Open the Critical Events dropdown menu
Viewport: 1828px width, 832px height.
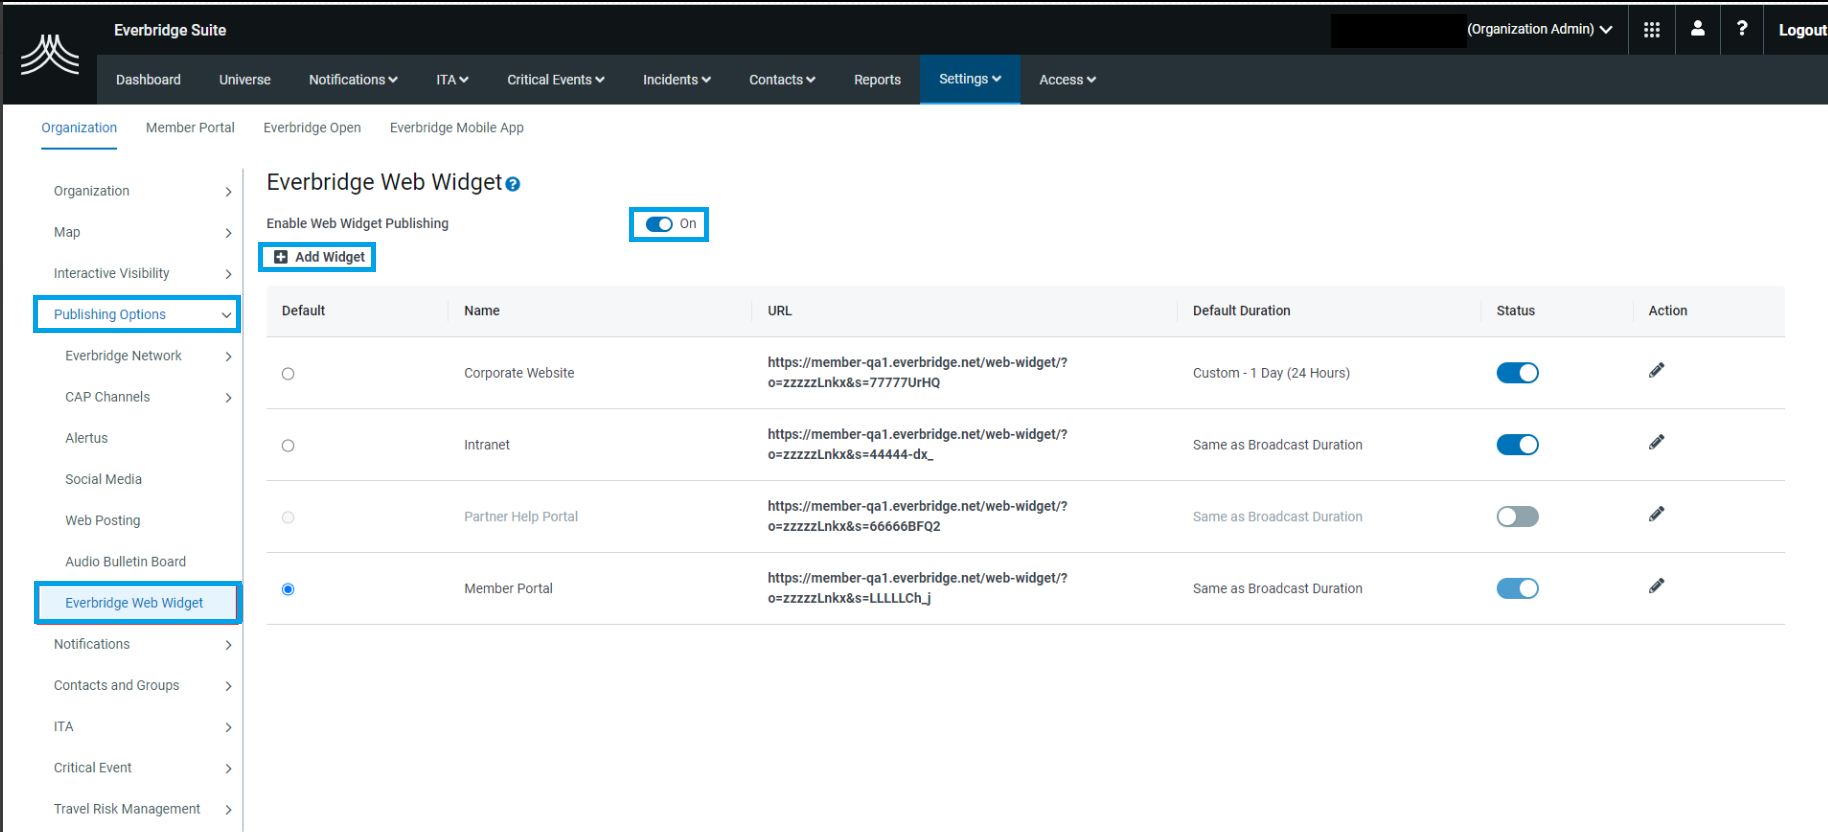point(556,80)
